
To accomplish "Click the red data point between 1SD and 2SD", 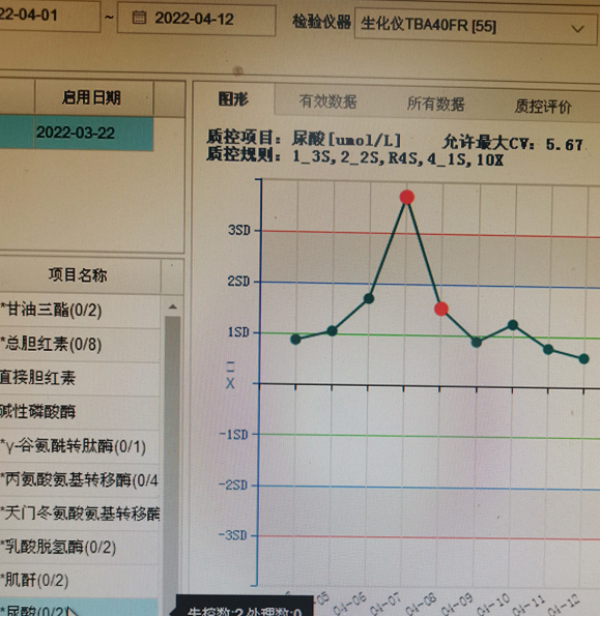I will tap(441, 309).
